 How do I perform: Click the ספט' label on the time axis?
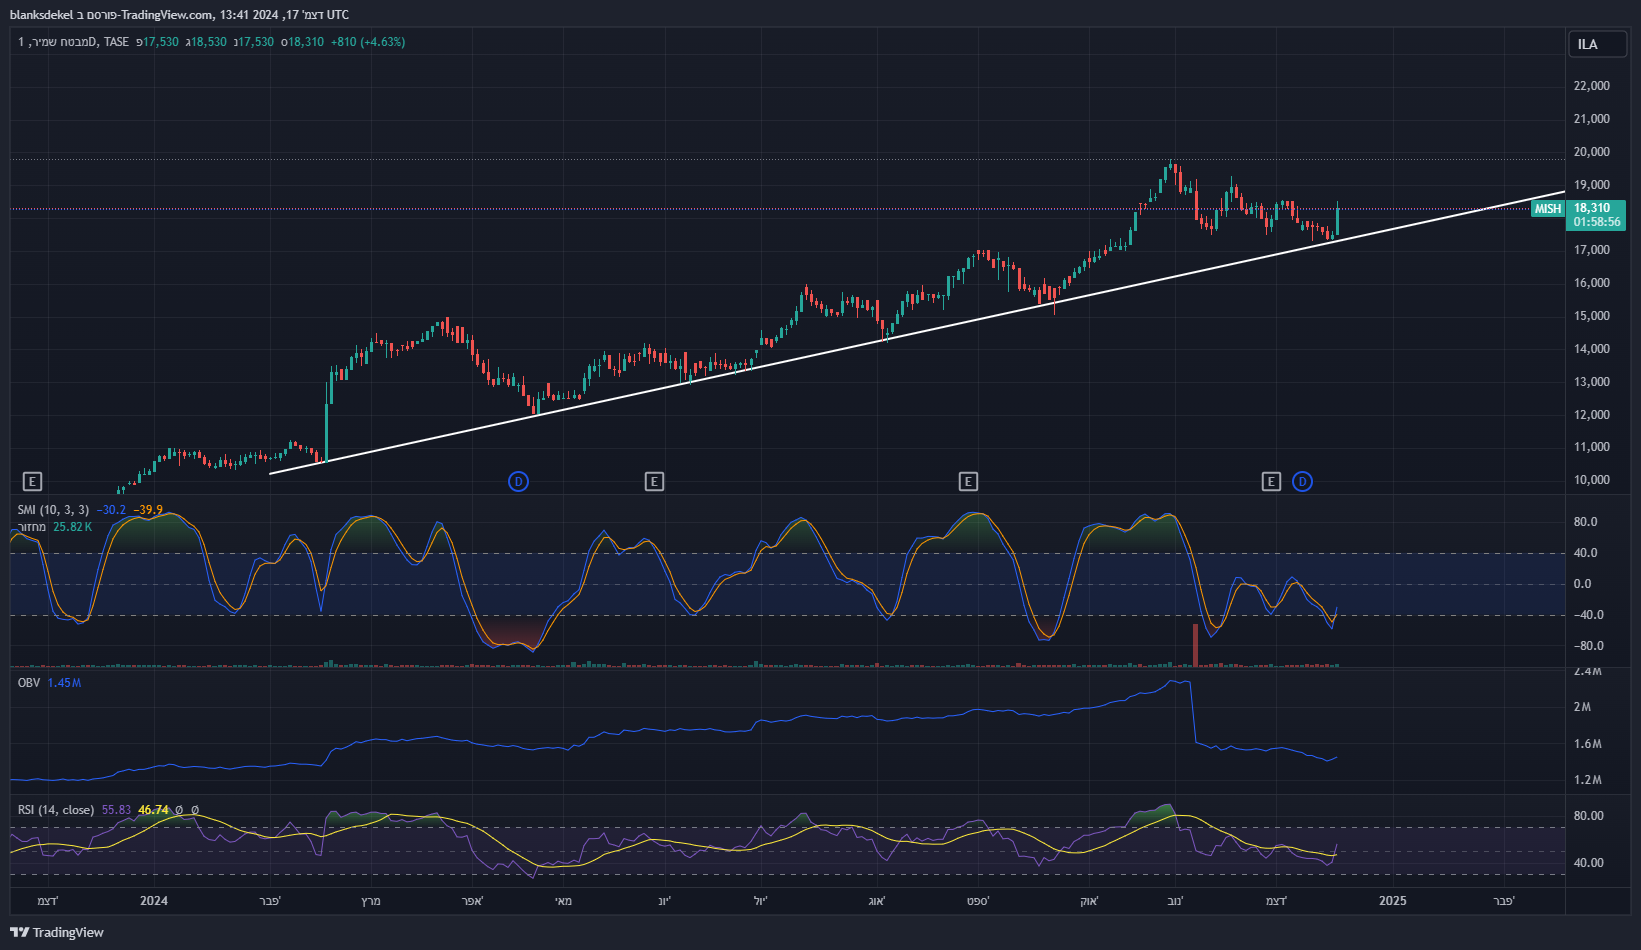(978, 901)
